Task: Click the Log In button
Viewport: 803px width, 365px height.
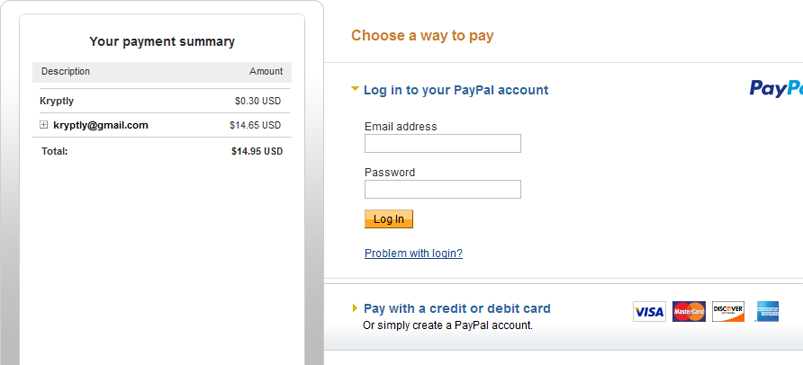Action: [389, 219]
